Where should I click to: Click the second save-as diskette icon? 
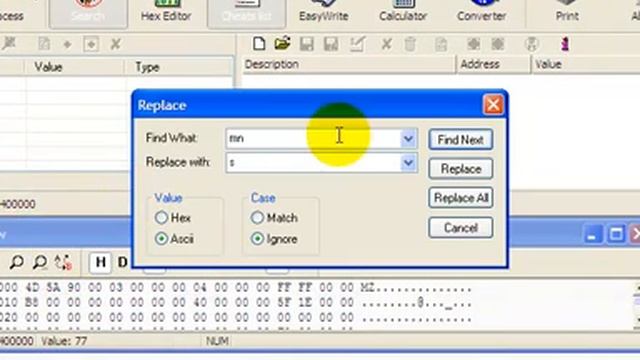[x=331, y=44]
